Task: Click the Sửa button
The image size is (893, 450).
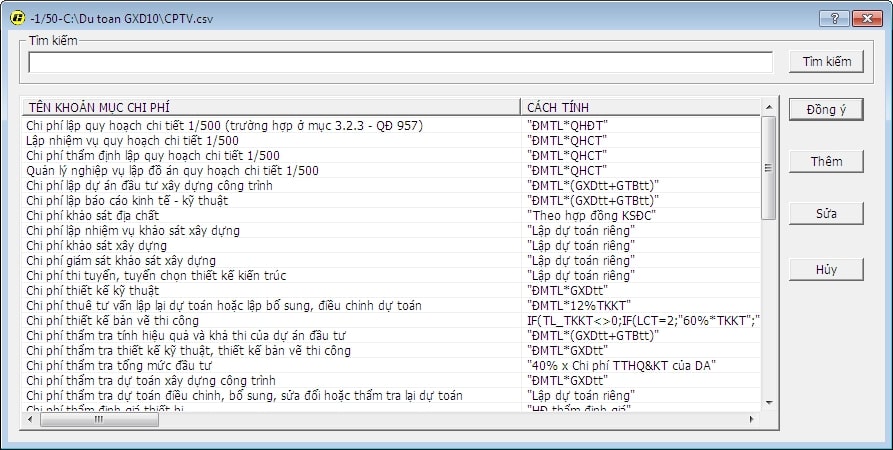Action: click(826, 214)
